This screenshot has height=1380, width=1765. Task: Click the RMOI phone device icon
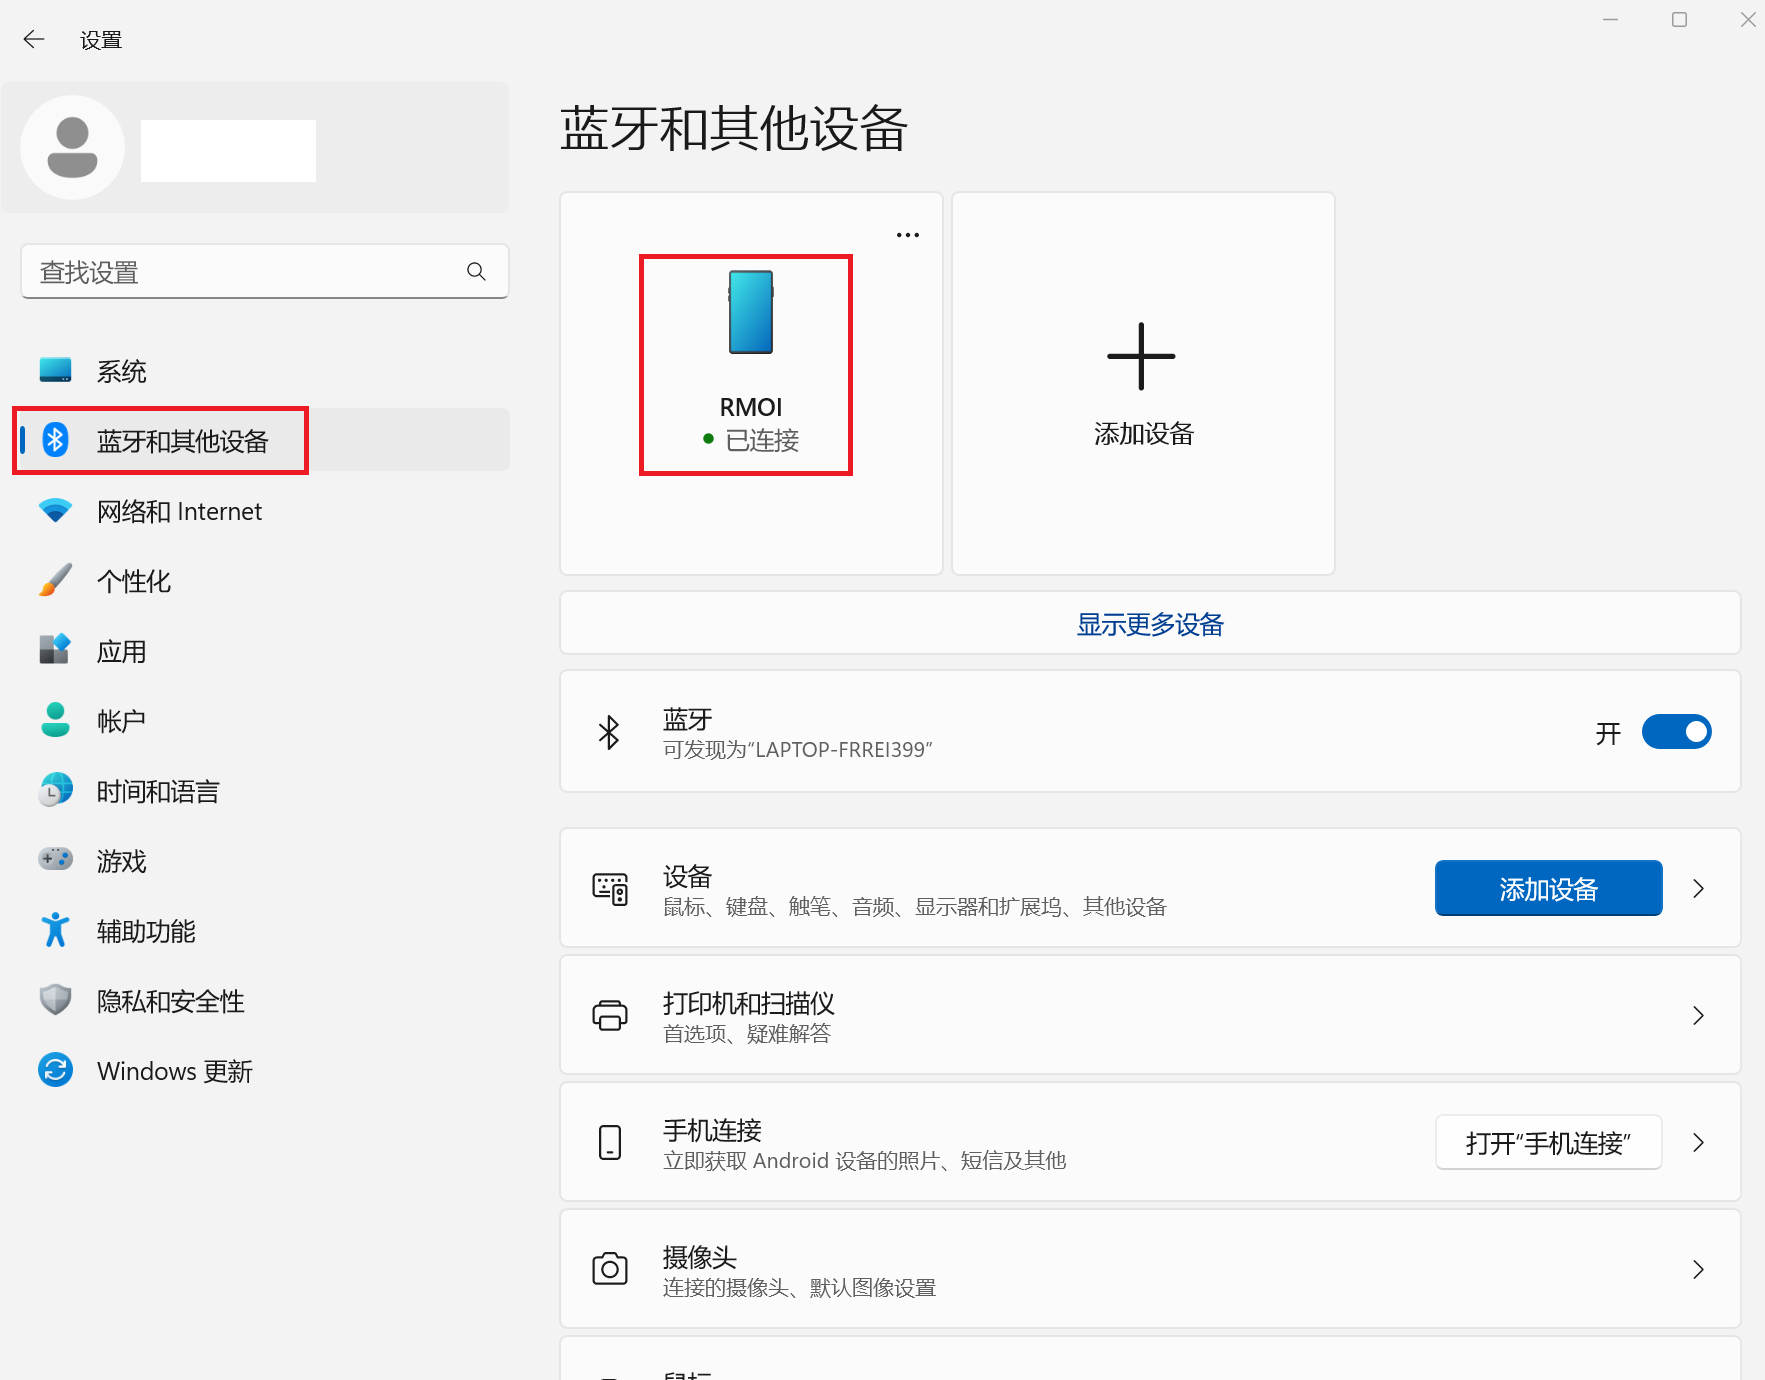750,313
